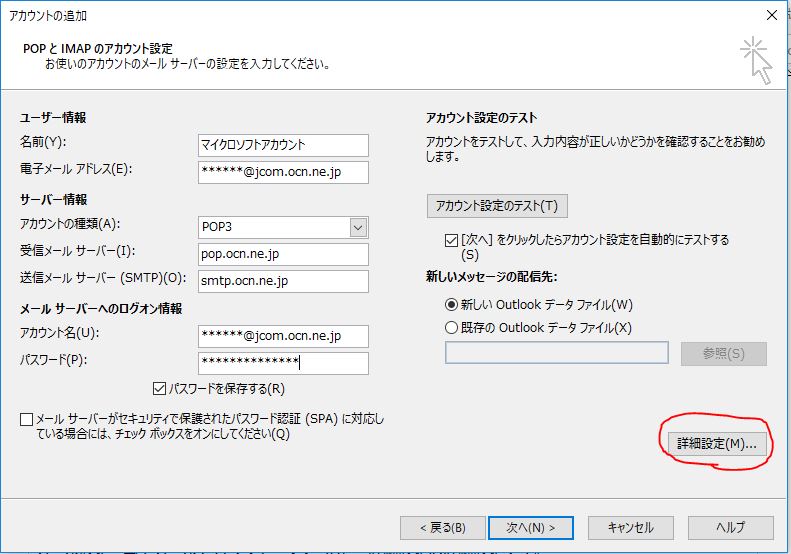Click the POP と IMAP のアカウント設定 title
The width and height of the screenshot is (791, 554).
(x=98, y=49)
